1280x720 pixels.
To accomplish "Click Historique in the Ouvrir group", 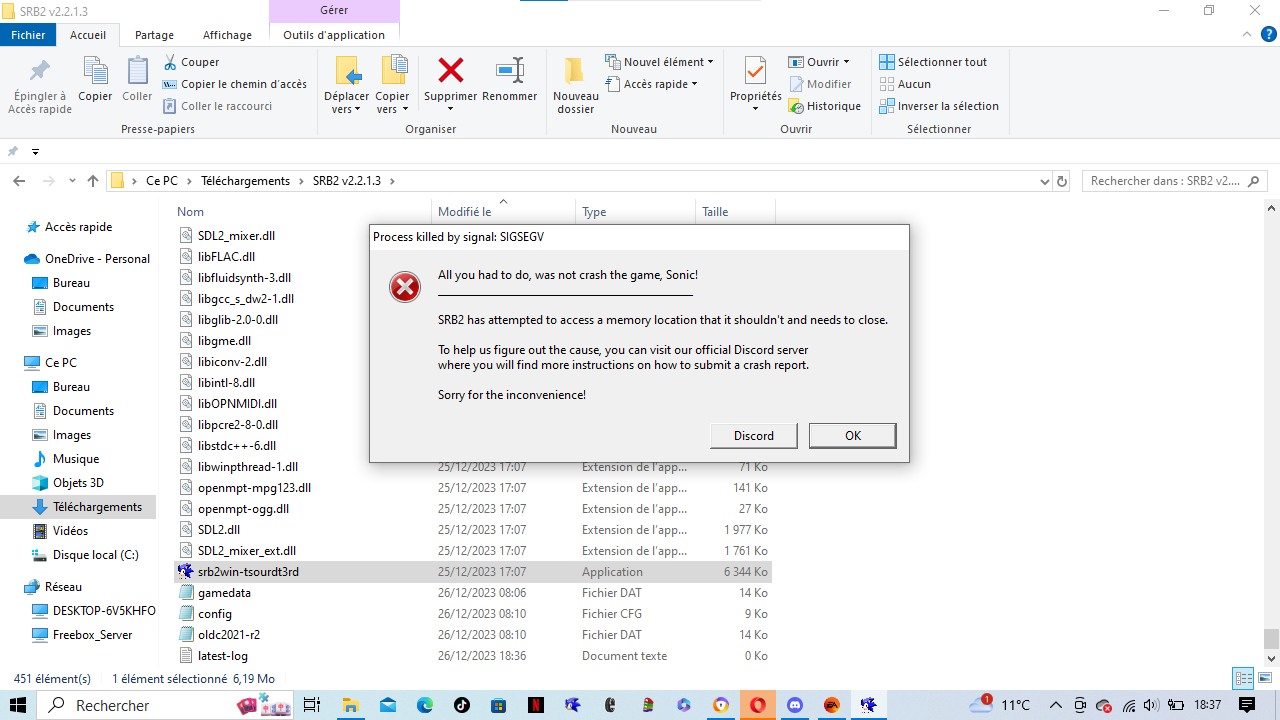I will pos(825,106).
